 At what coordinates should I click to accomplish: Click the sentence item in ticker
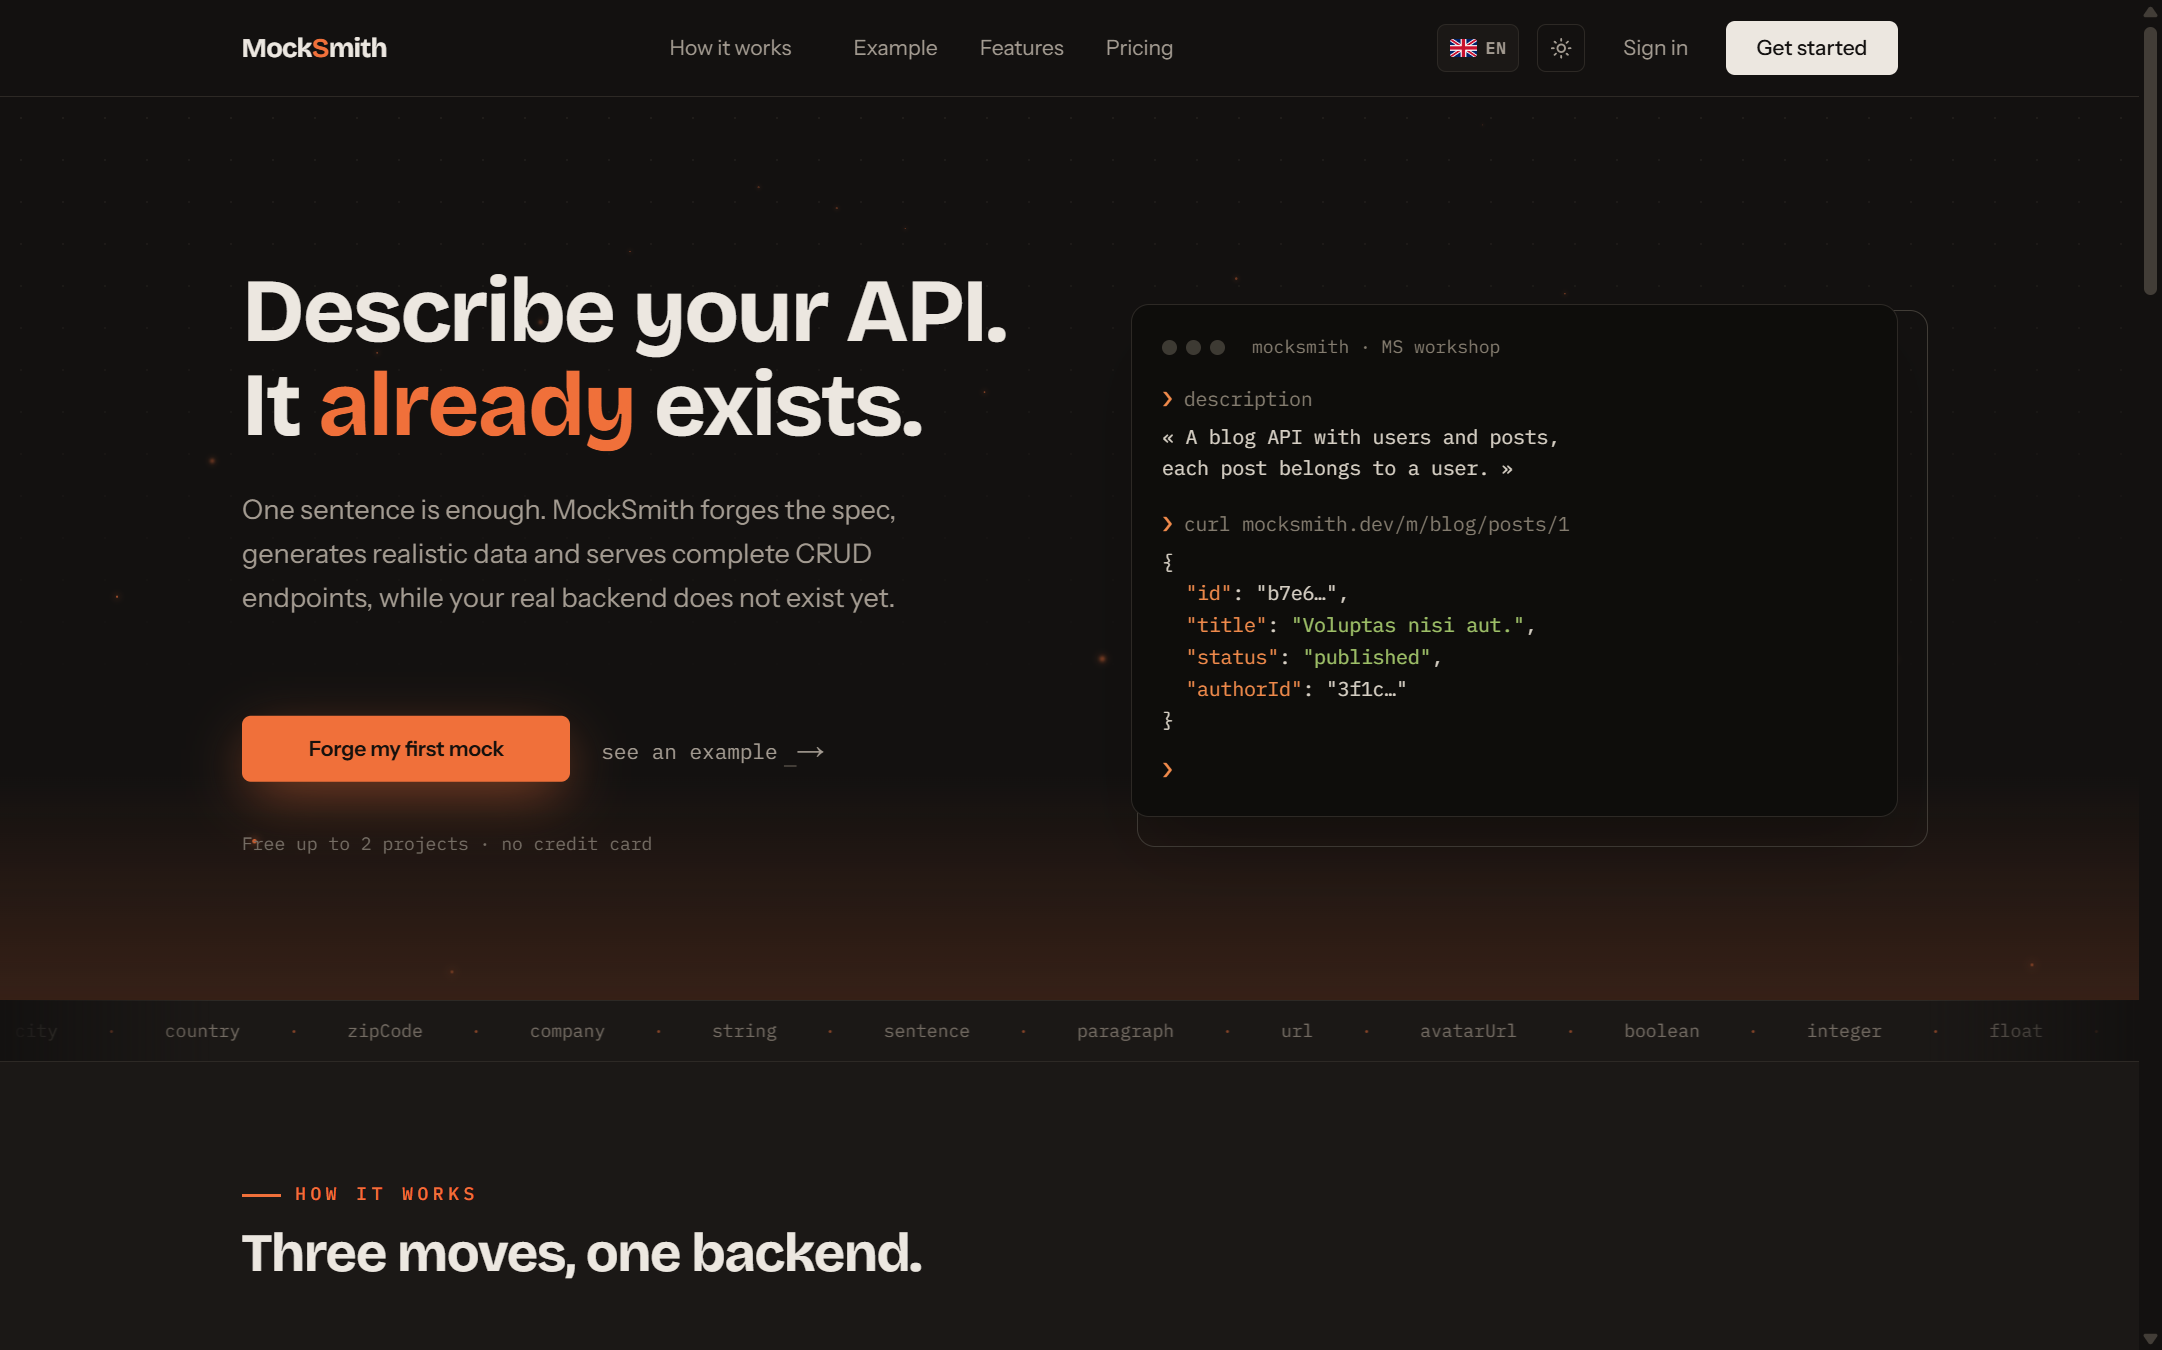[926, 1031]
